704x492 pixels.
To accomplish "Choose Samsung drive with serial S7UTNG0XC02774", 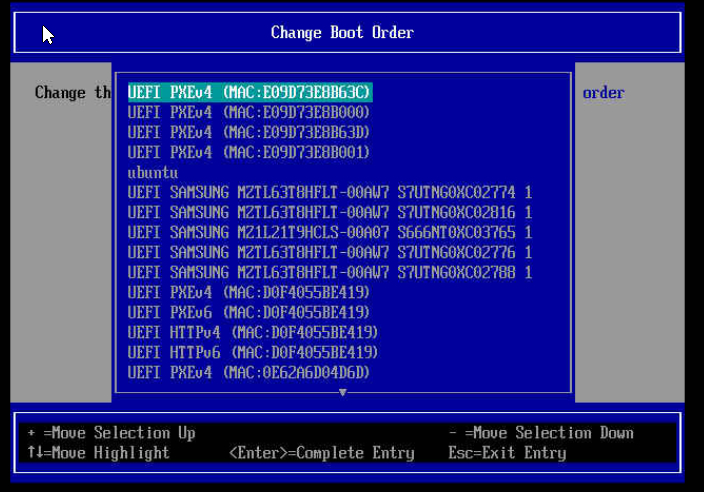I will point(330,192).
